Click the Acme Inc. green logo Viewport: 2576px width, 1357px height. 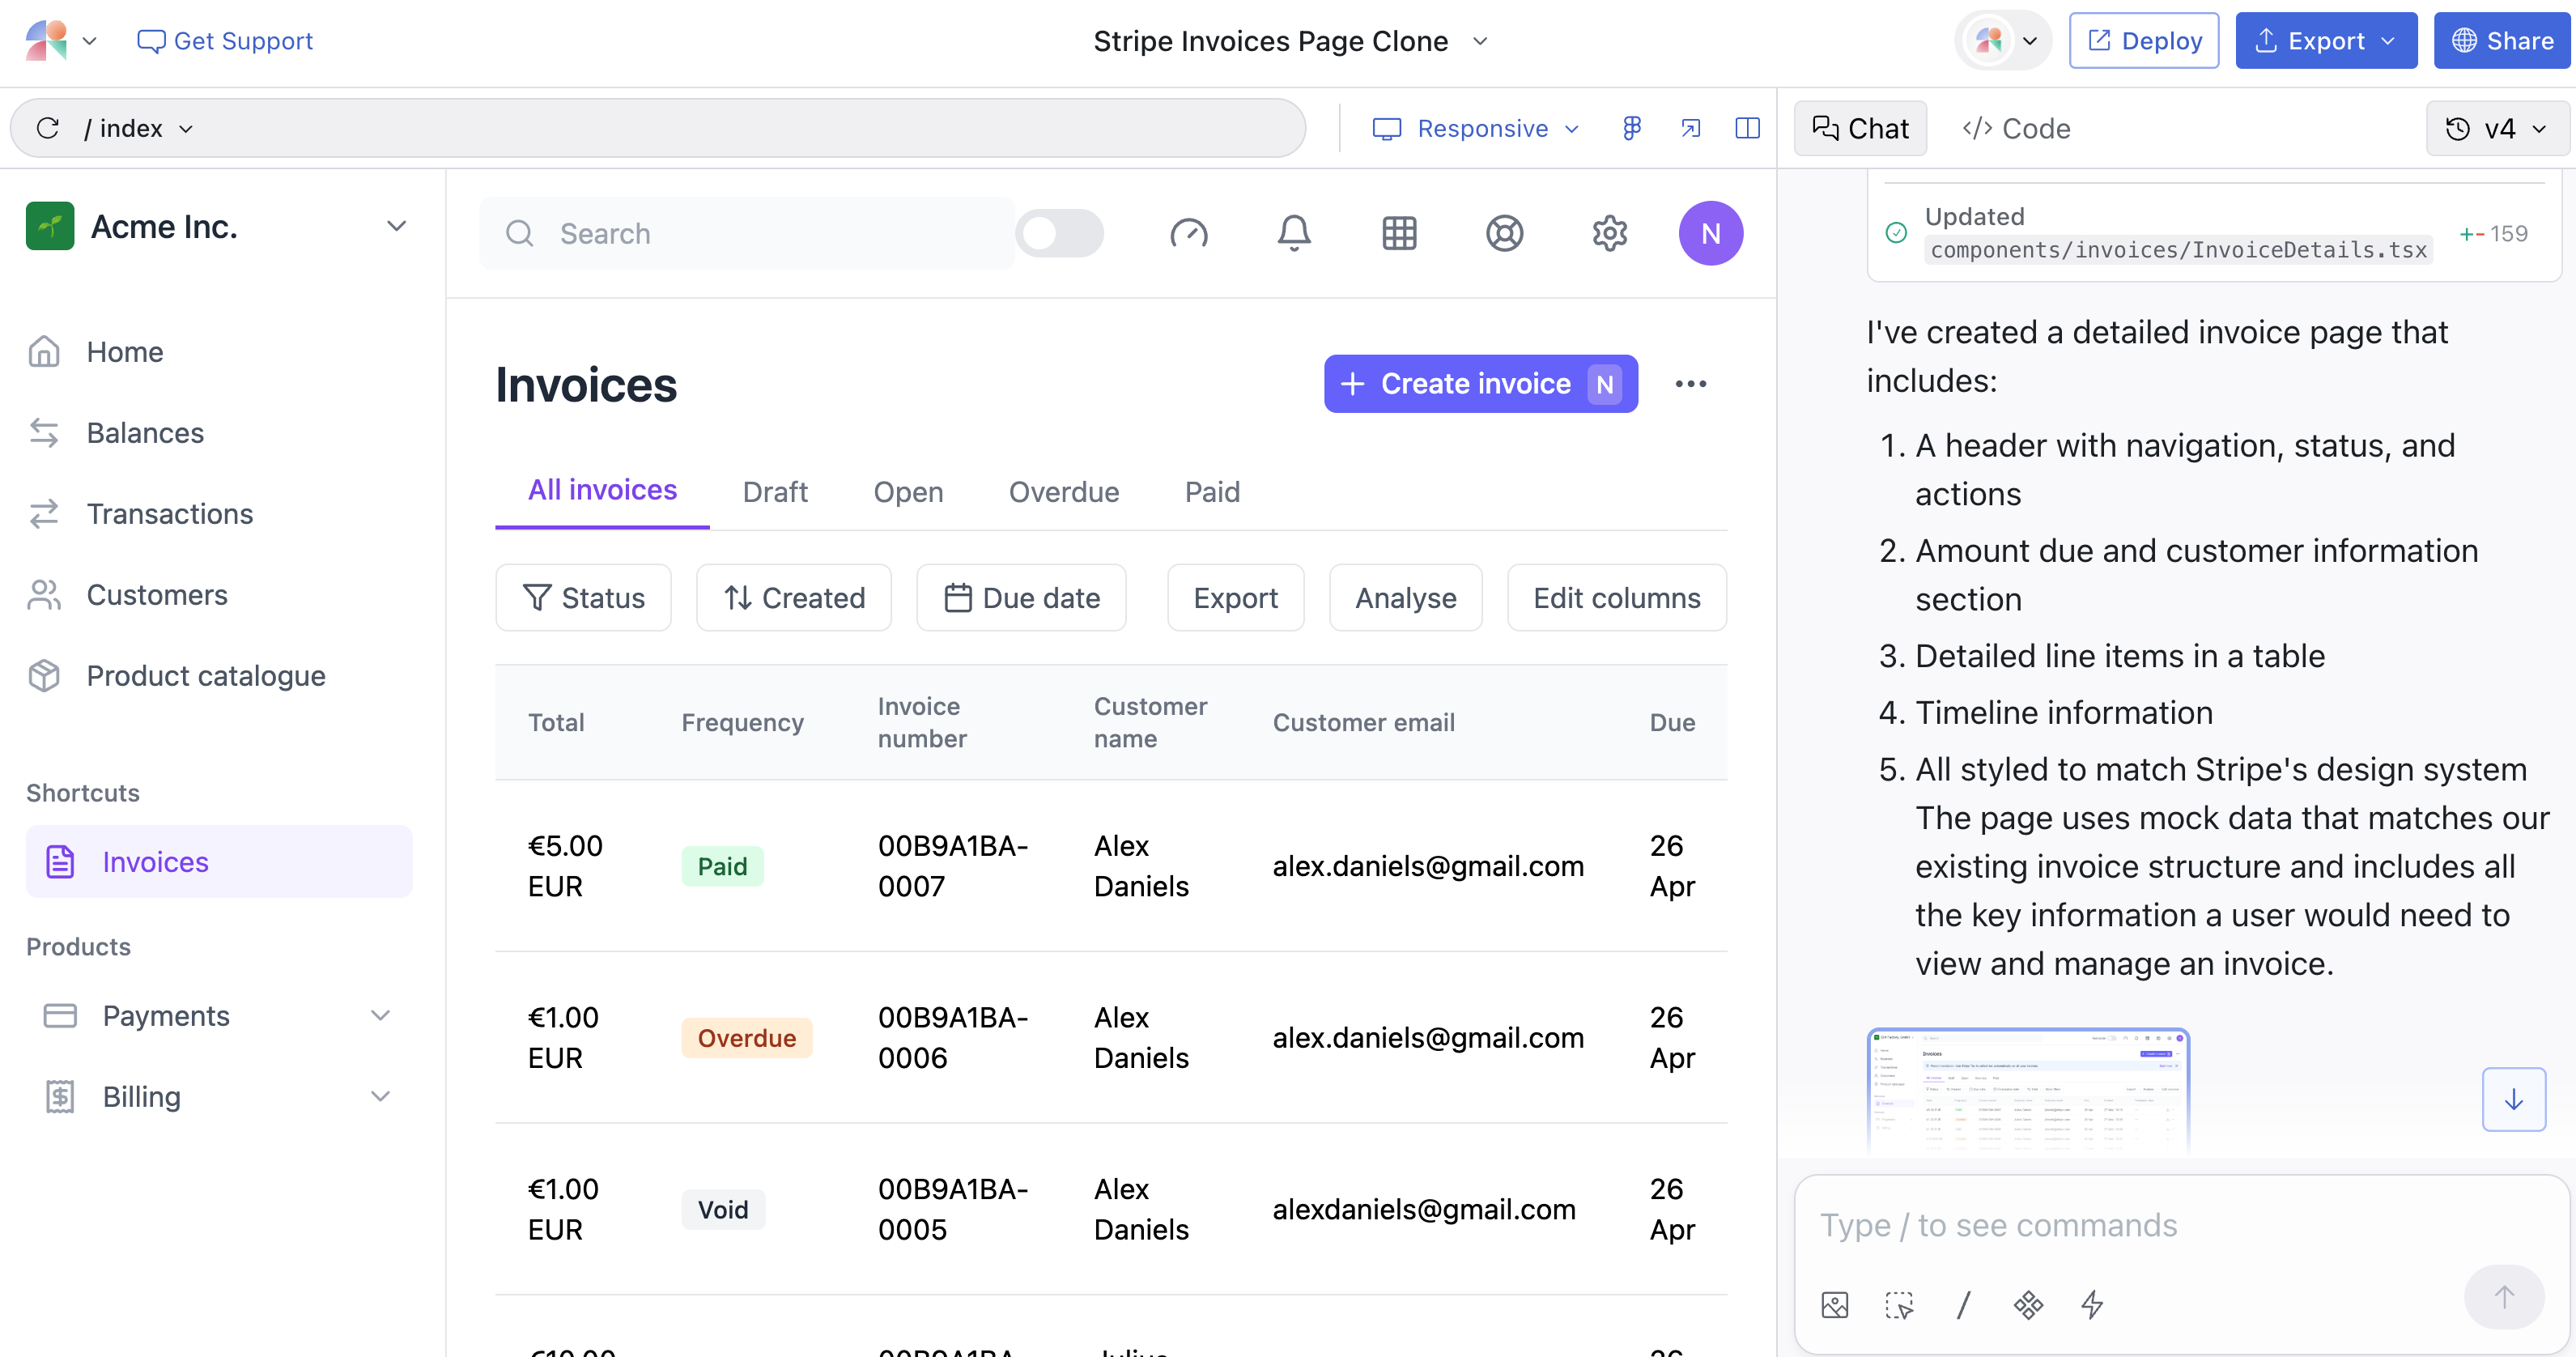[50, 226]
